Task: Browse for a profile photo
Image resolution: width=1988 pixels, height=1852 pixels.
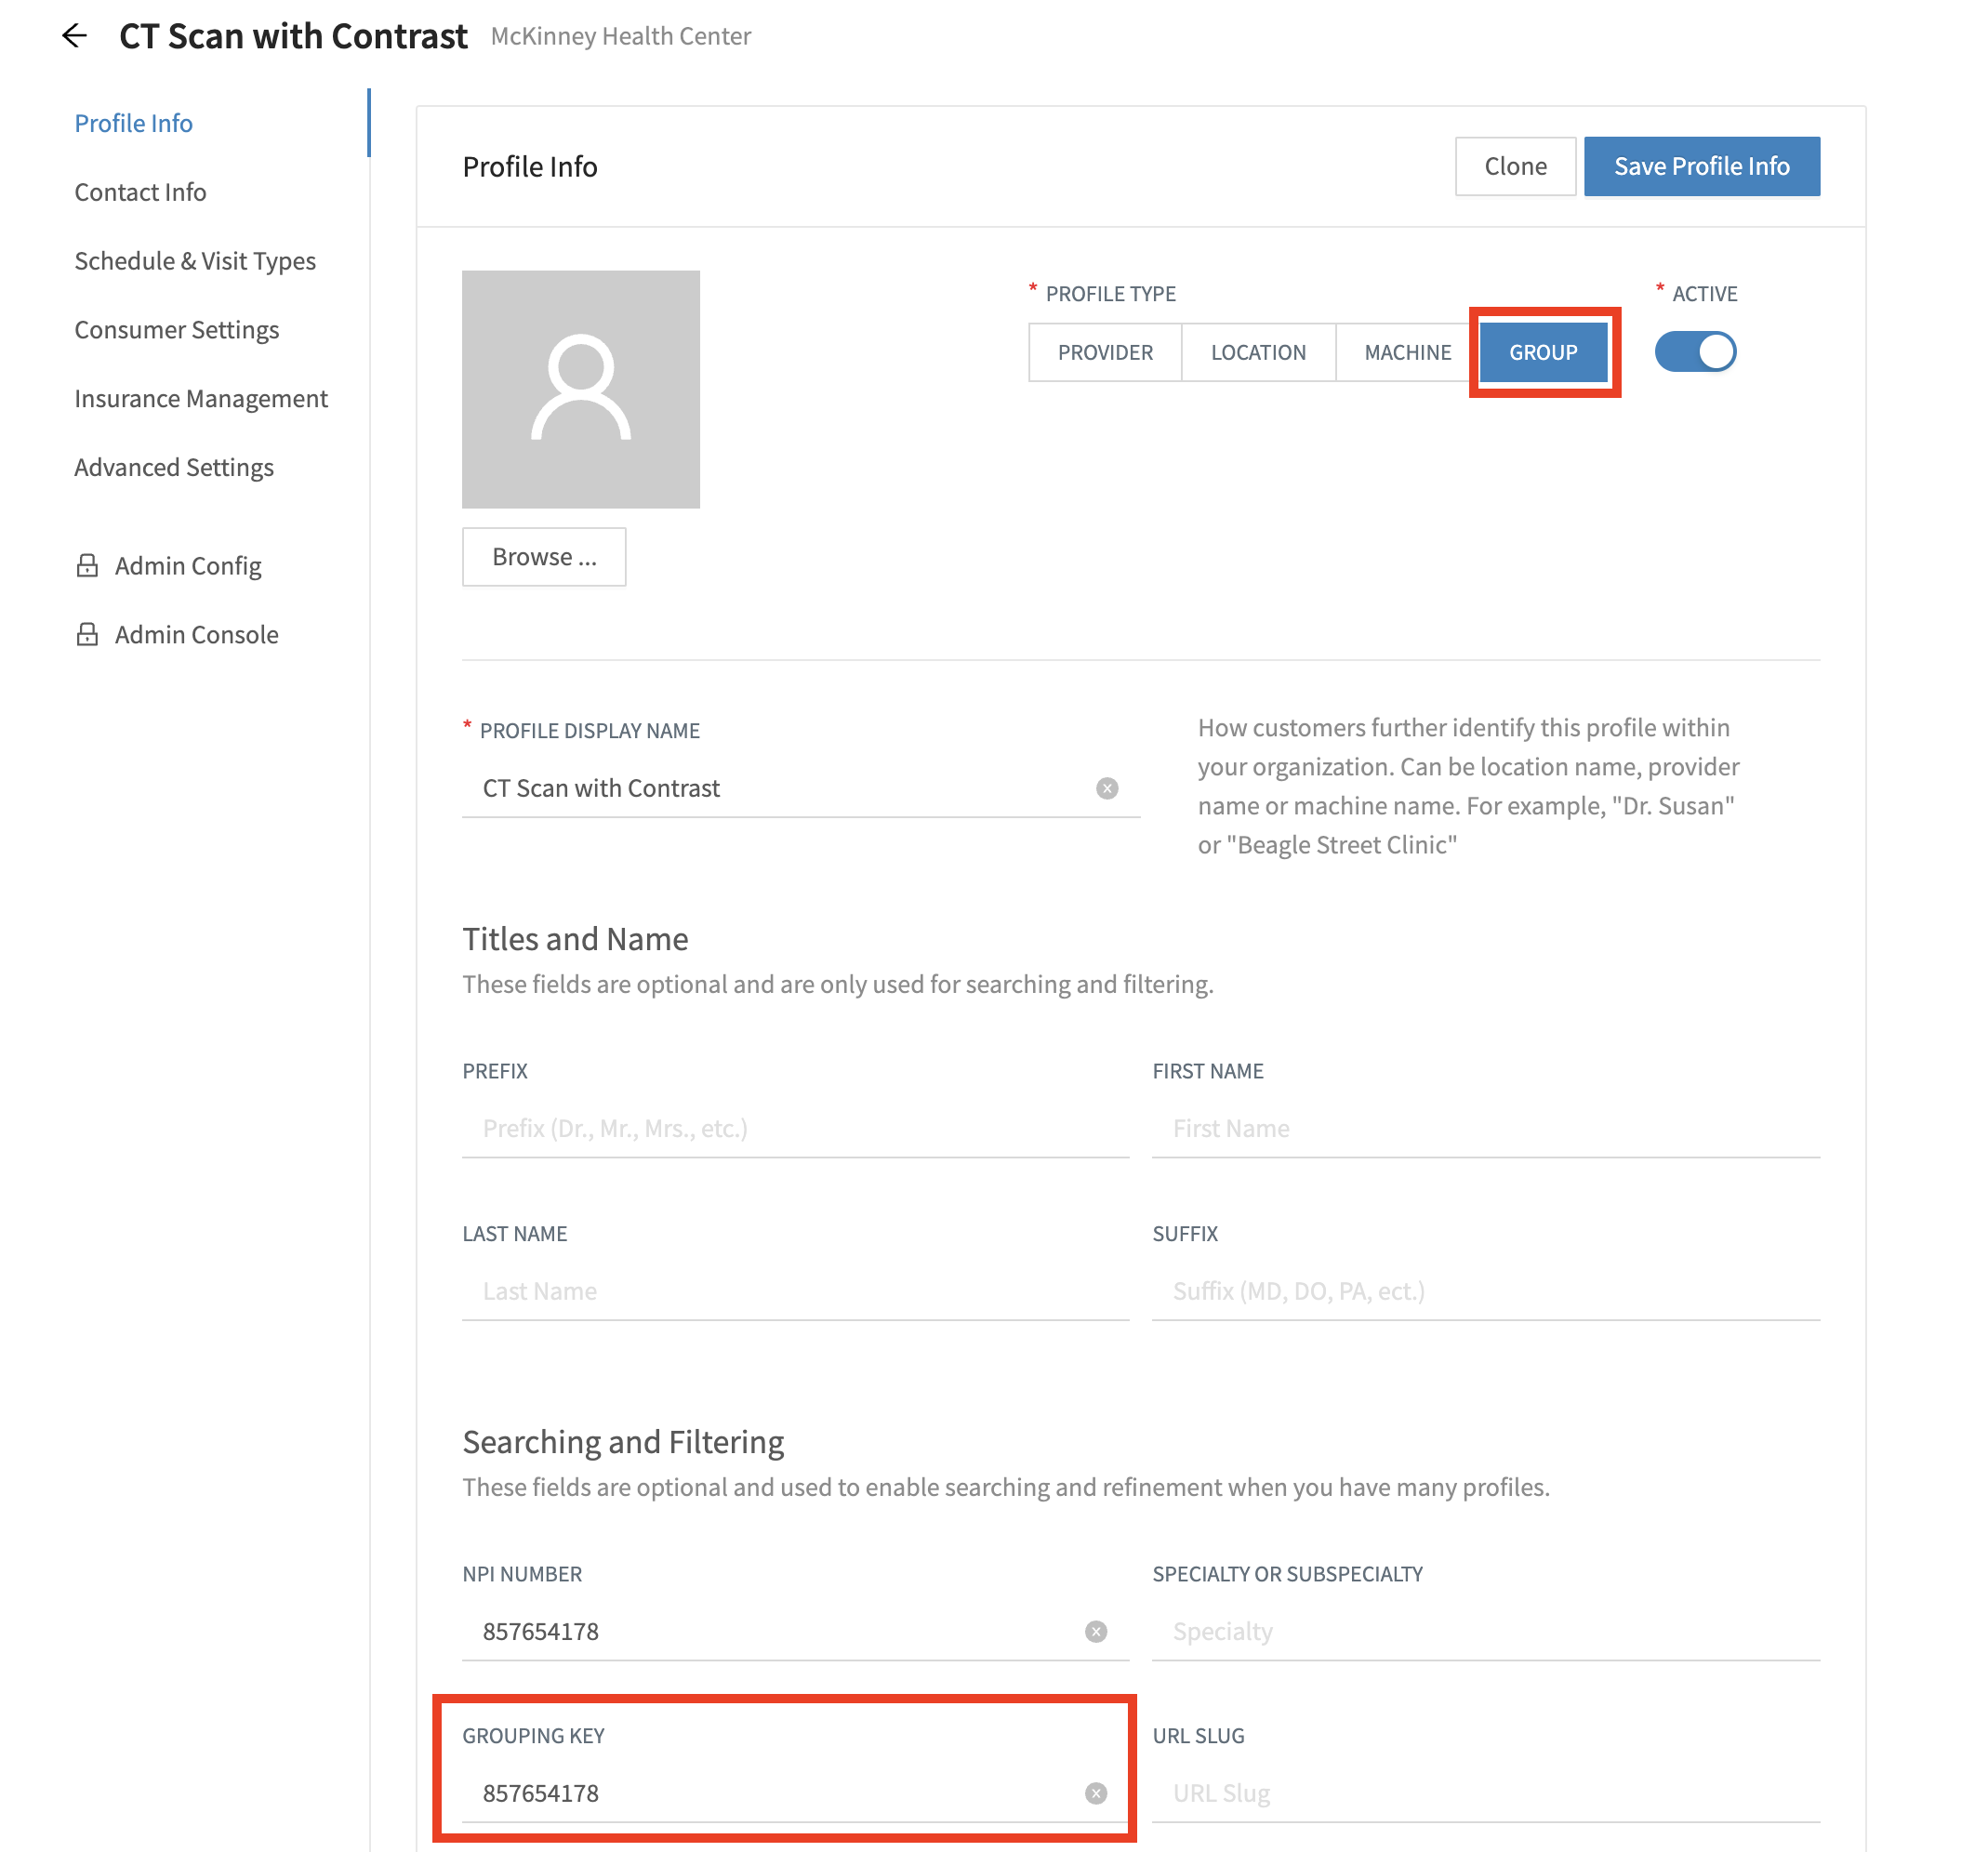Action: click(x=543, y=557)
